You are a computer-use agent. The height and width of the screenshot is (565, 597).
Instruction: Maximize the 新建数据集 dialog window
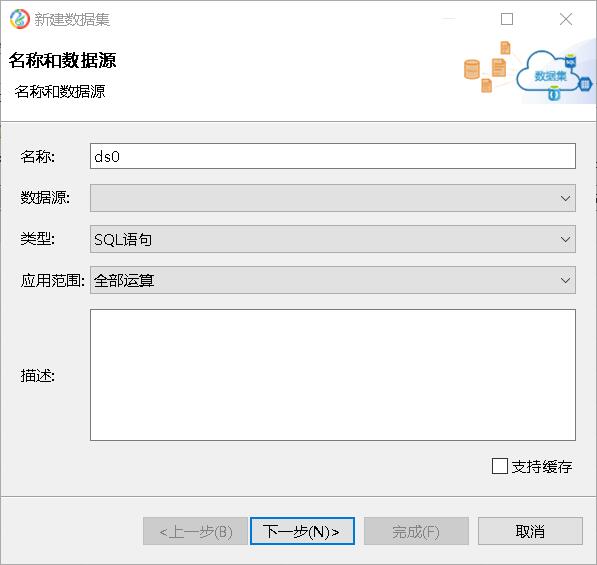tap(507, 19)
